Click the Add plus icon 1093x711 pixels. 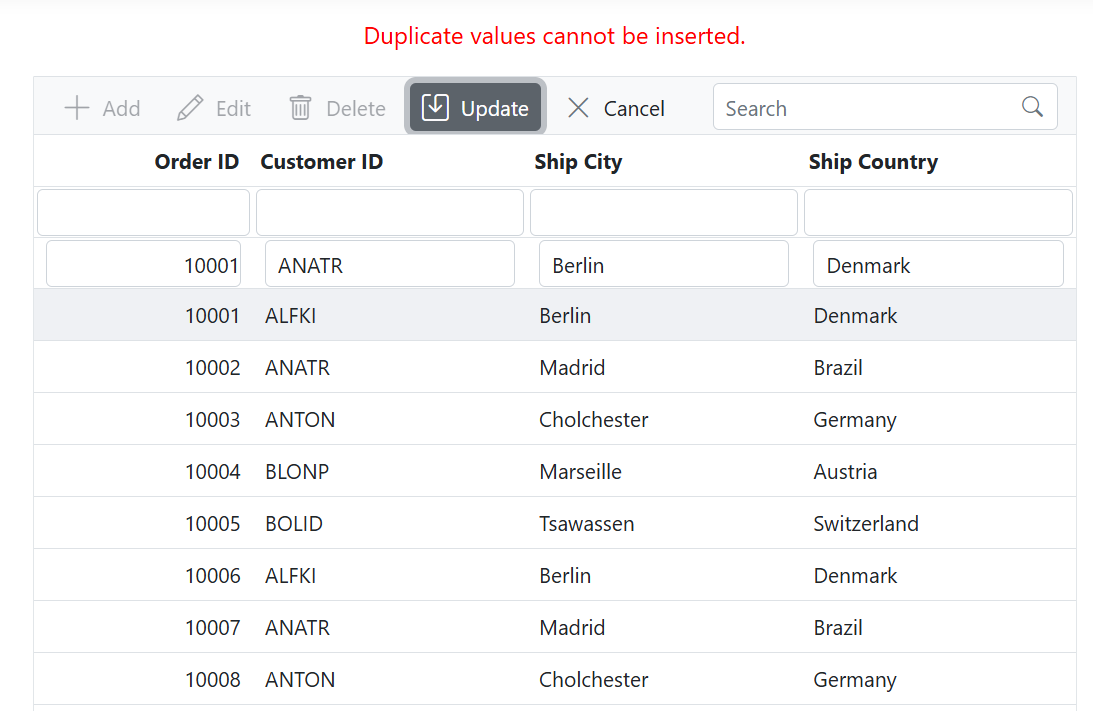point(77,108)
